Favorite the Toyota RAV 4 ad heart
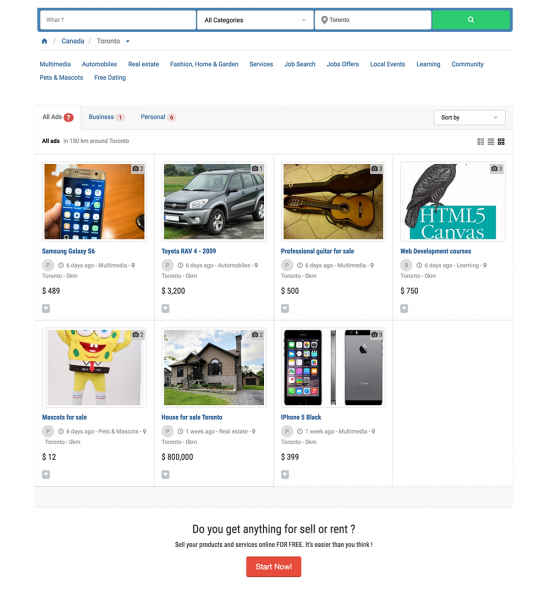Image resolution: width=550 pixels, height=591 pixels. coord(165,309)
